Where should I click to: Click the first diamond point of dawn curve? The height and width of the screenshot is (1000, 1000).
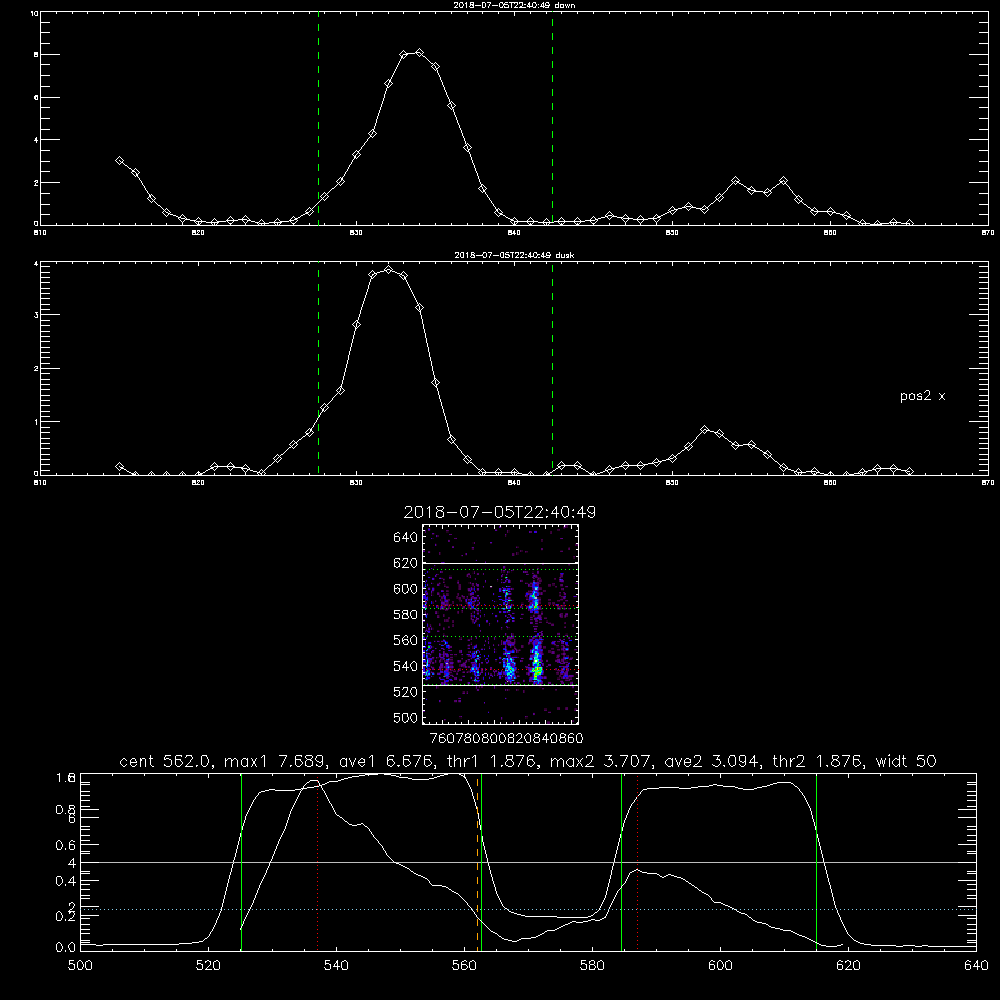[x=119, y=161]
